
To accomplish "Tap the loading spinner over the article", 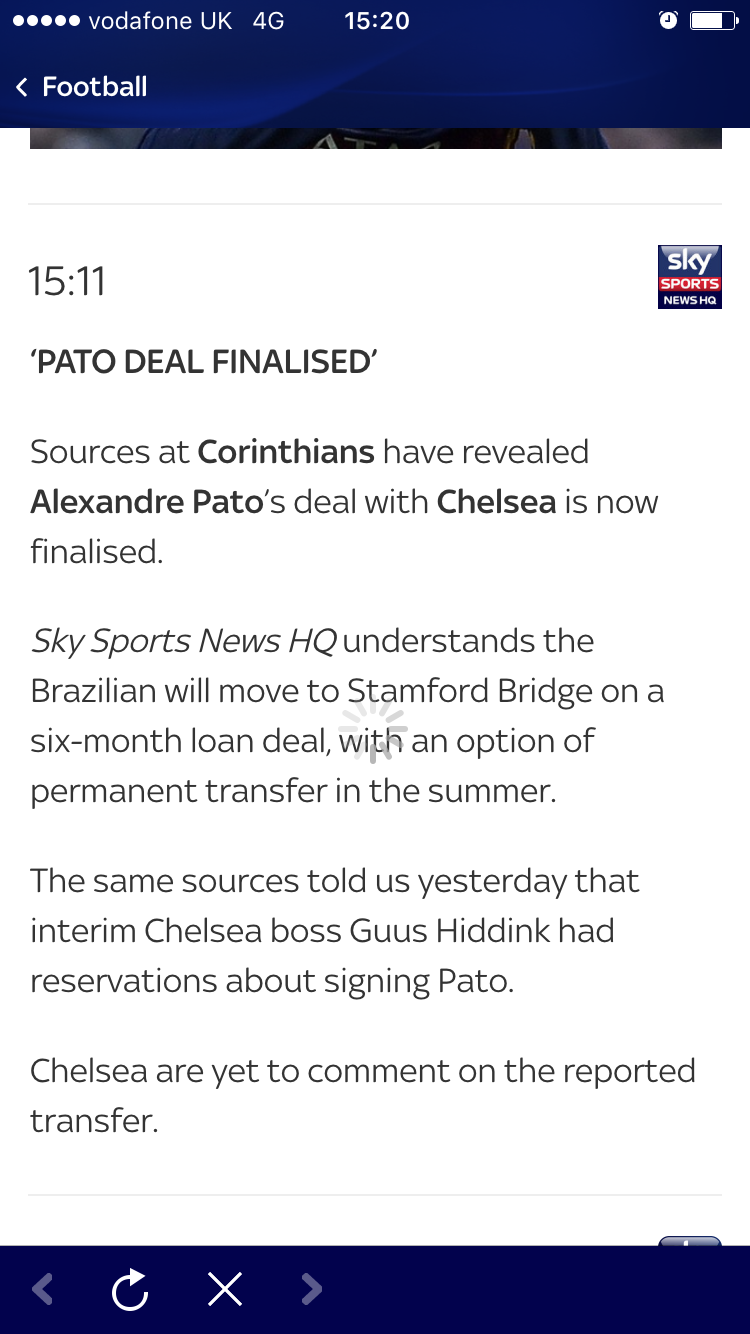I will [x=373, y=730].
